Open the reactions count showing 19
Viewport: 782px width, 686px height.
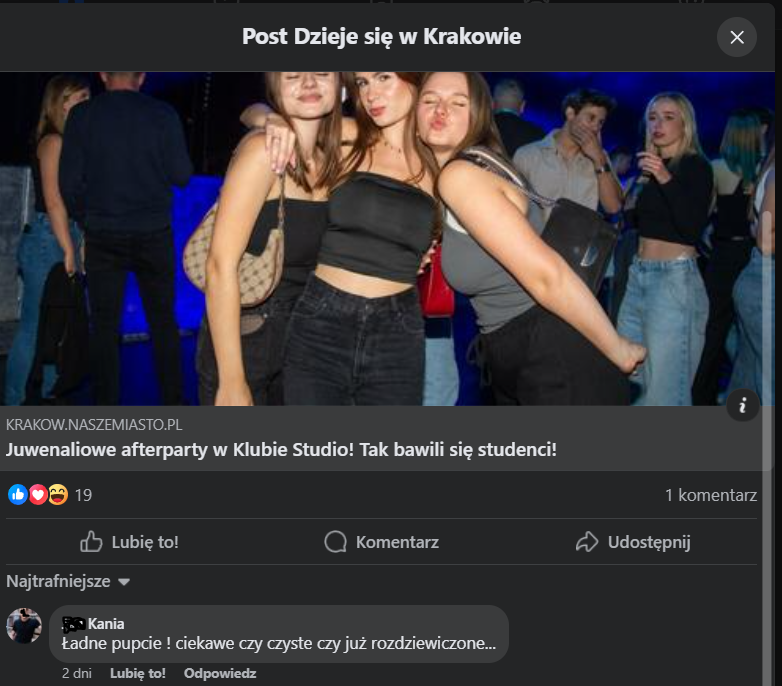point(83,494)
